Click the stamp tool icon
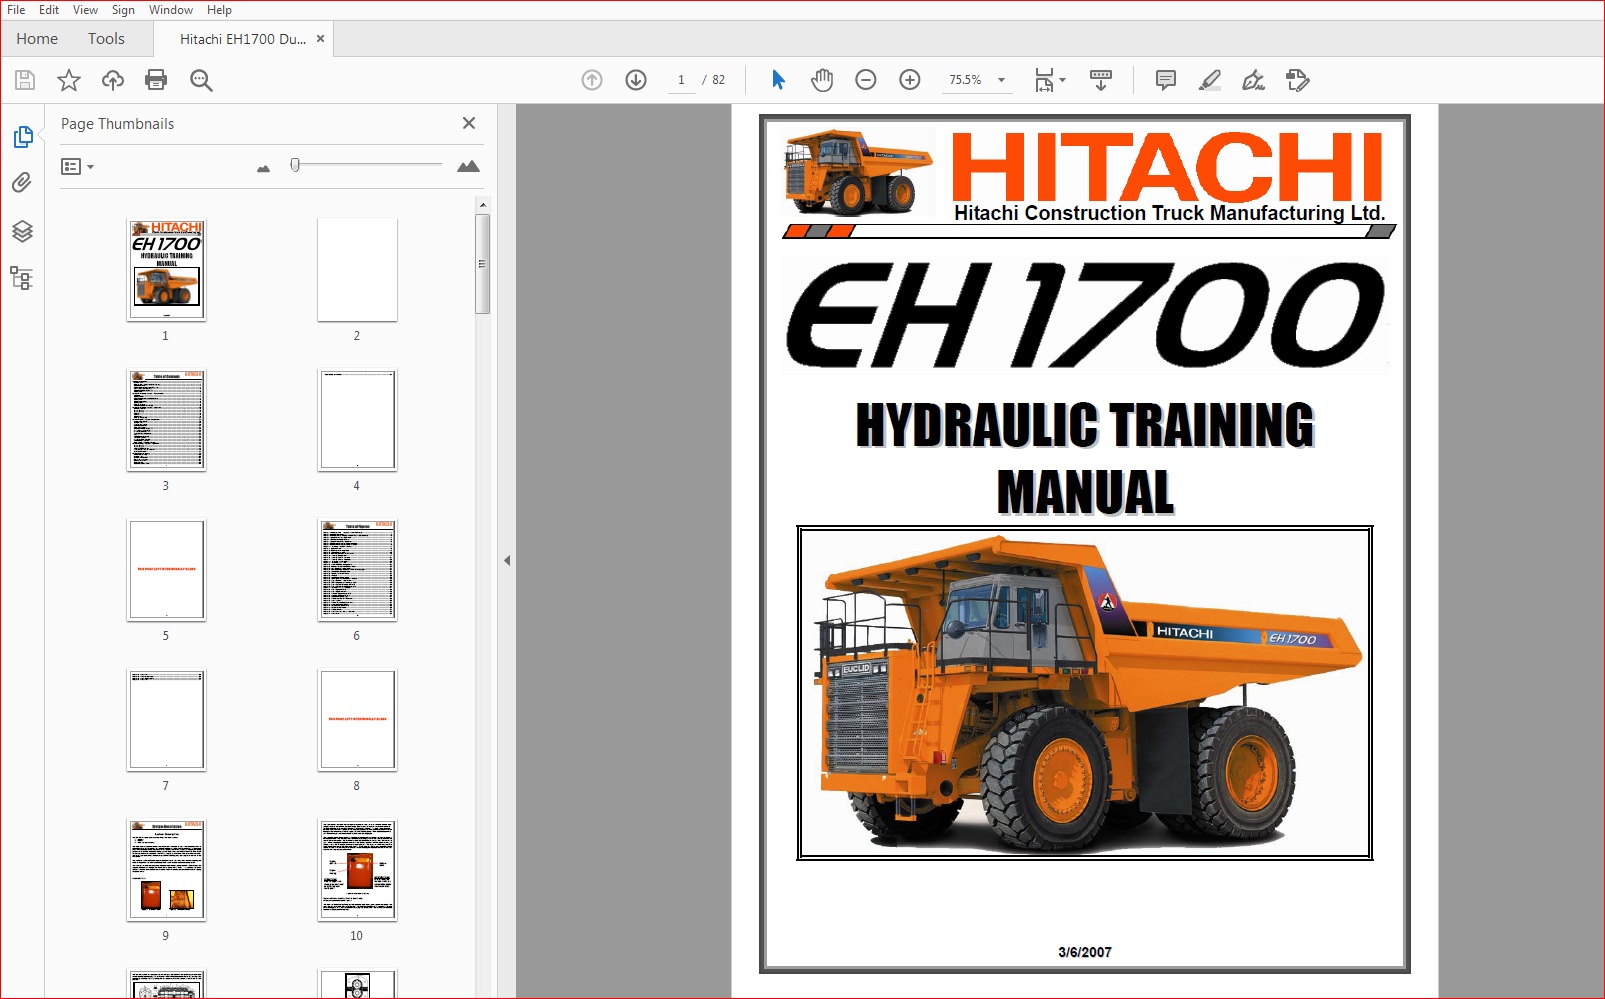The width and height of the screenshot is (1605, 999). 1298,80
